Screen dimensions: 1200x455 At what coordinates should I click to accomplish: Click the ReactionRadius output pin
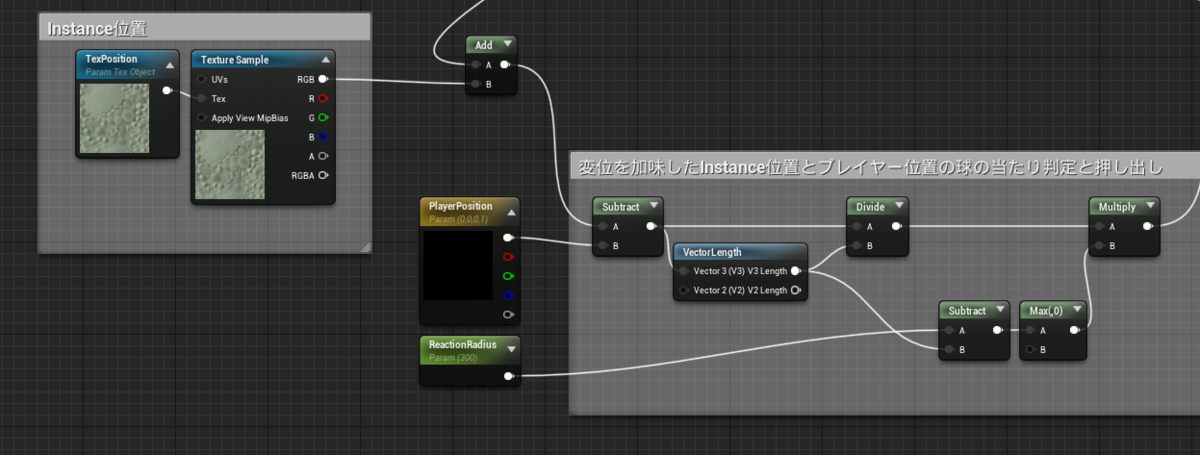click(x=509, y=376)
